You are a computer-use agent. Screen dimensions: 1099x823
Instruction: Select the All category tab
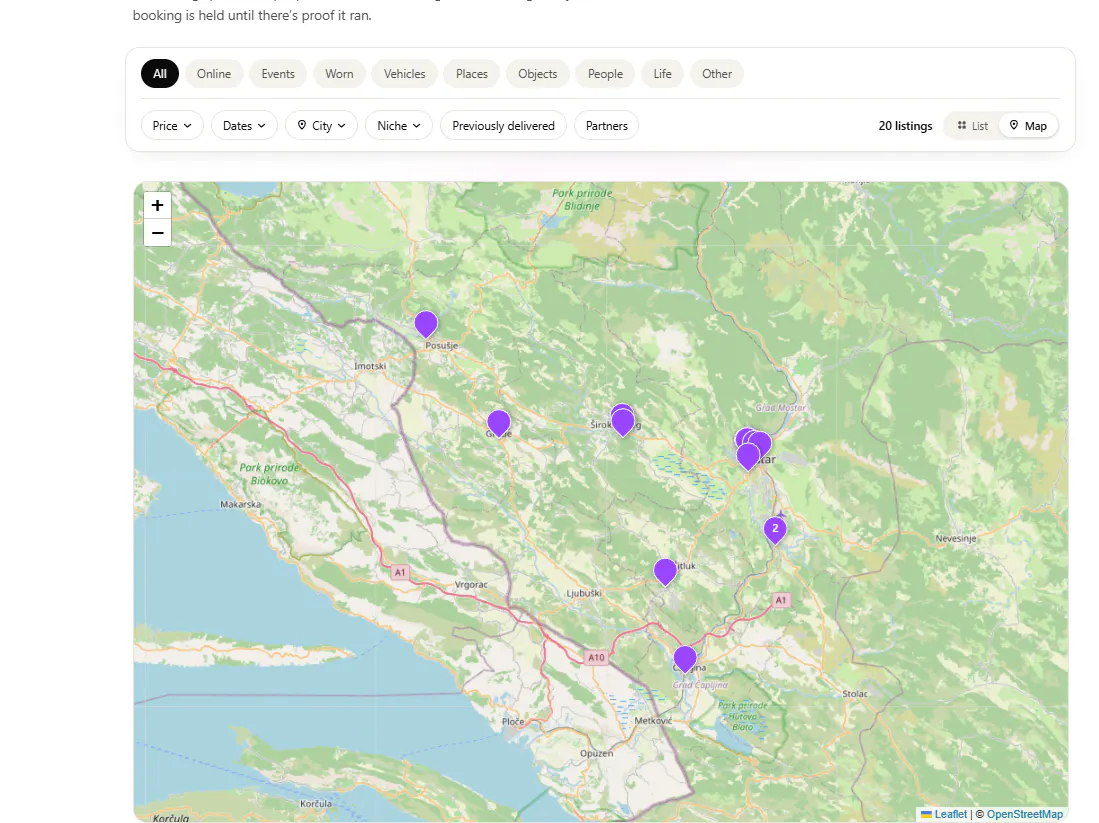click(160, 74)
